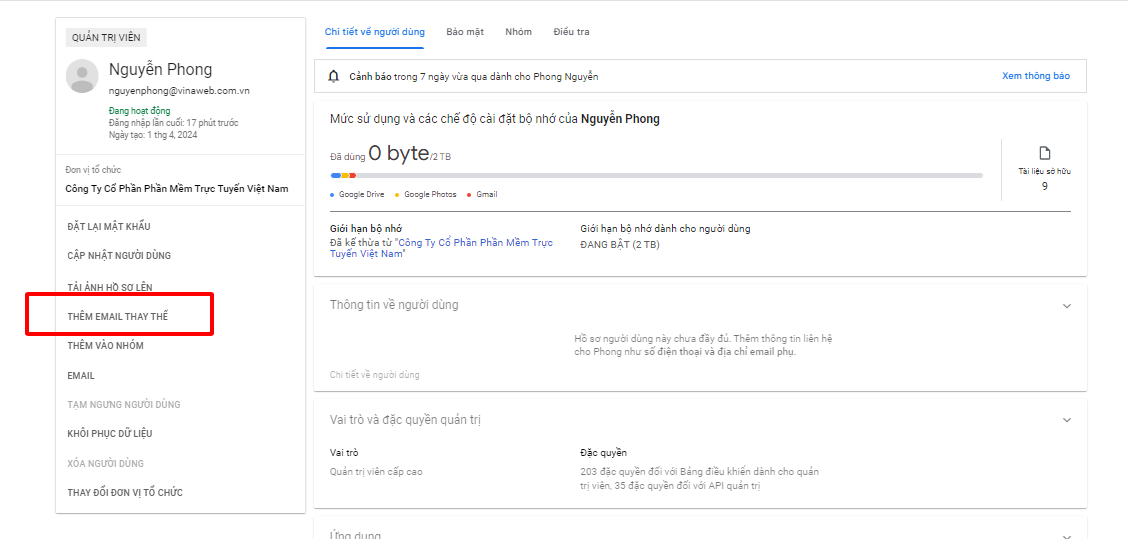This screenshot has height=539, width=1128.
Task: Expand the Ứng dụng section chevron
Action: pos(1066,535)
